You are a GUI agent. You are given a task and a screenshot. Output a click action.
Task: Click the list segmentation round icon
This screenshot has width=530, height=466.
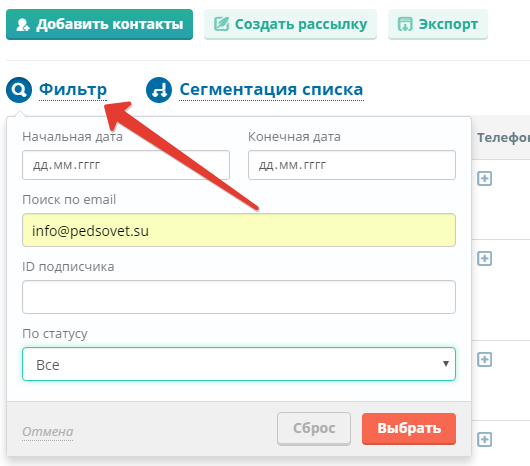[159, 90]
